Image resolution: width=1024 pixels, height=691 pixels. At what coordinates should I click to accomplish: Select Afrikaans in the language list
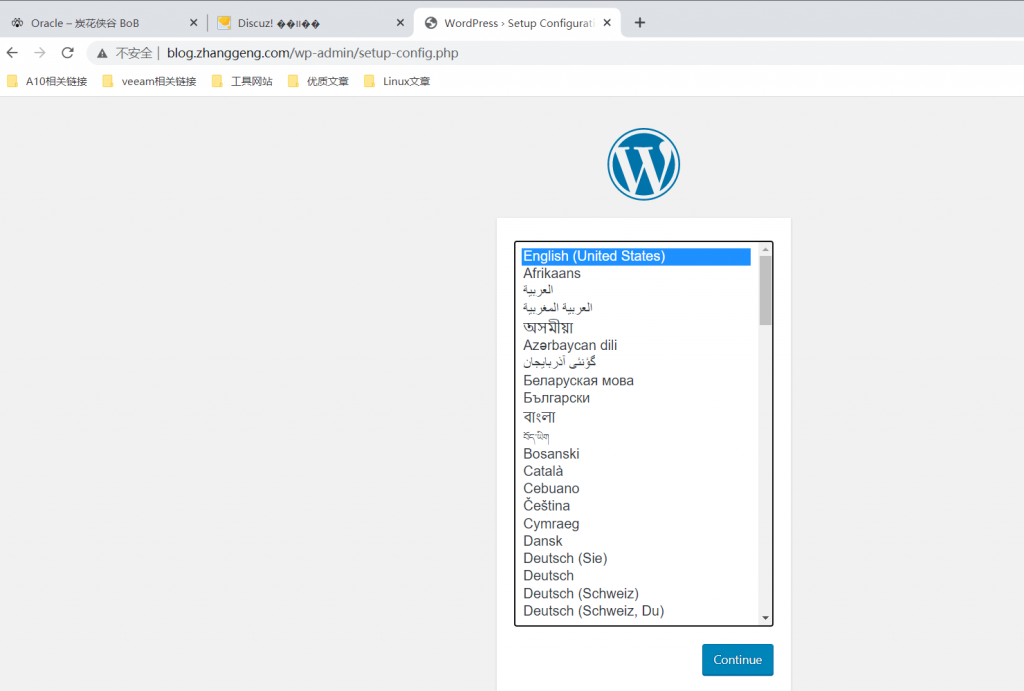[x=636, y=274]
